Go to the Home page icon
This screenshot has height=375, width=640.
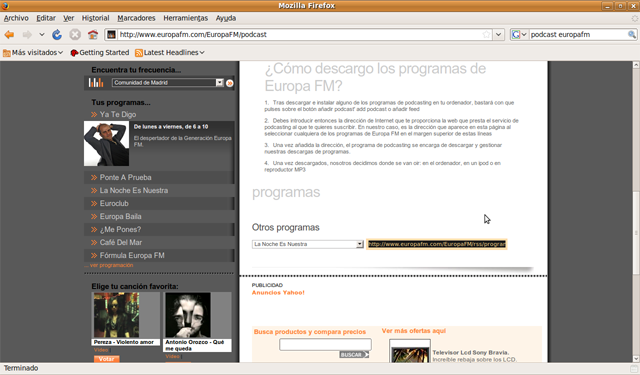(x=93, y=35)
